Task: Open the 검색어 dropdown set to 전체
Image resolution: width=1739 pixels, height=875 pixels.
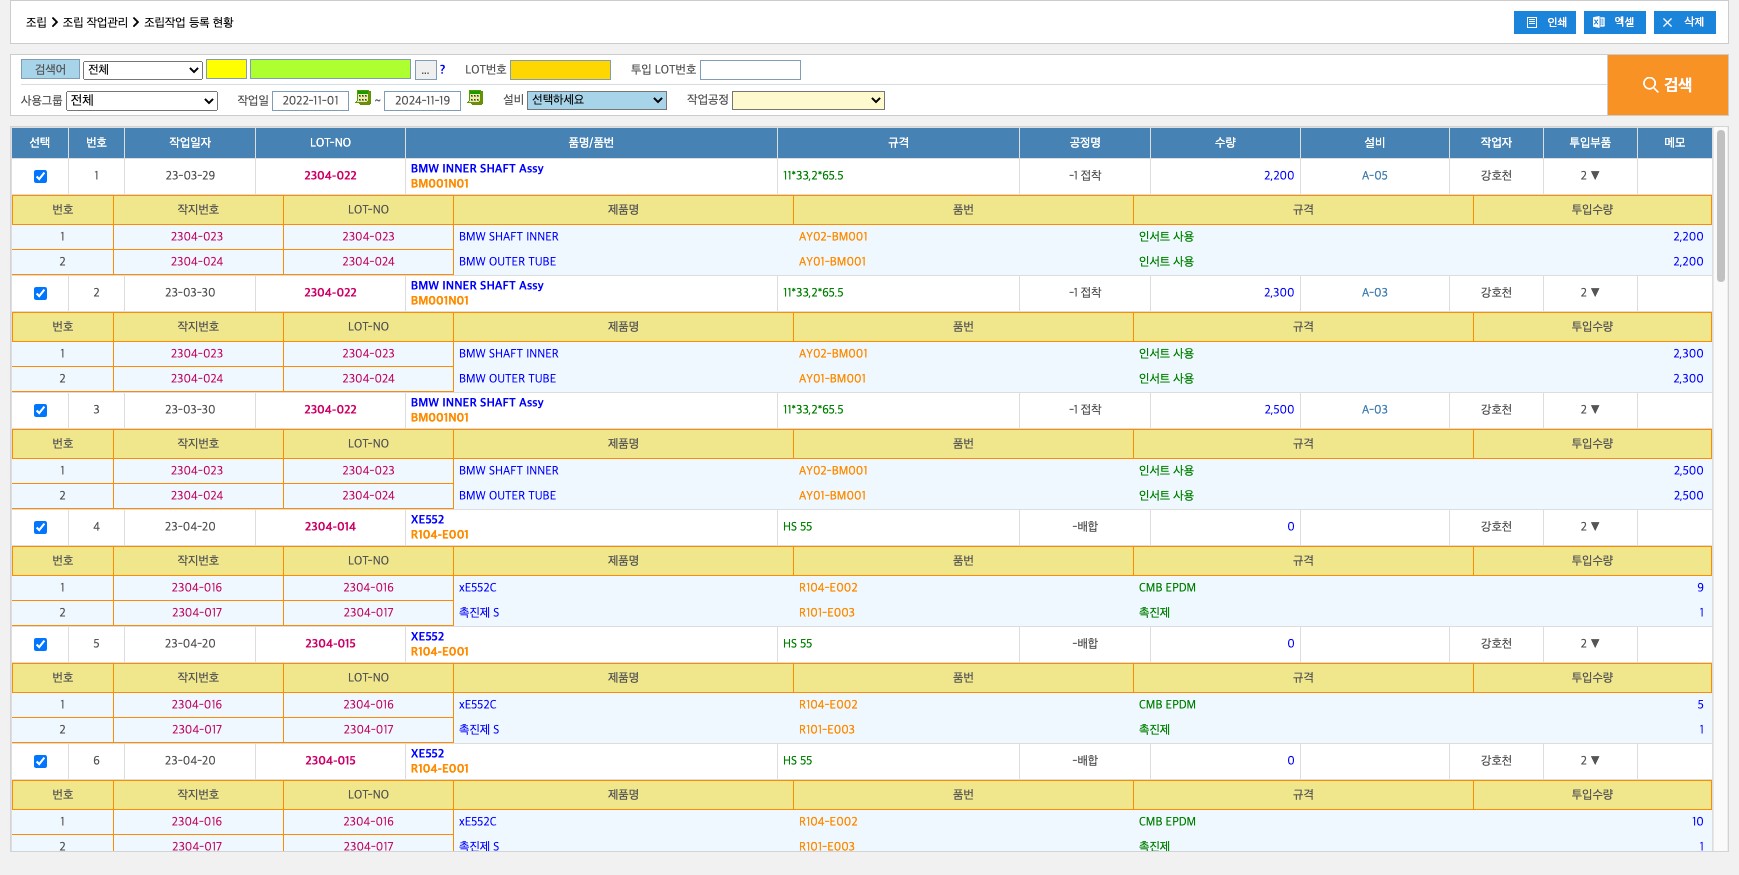Action: point(142,70)
